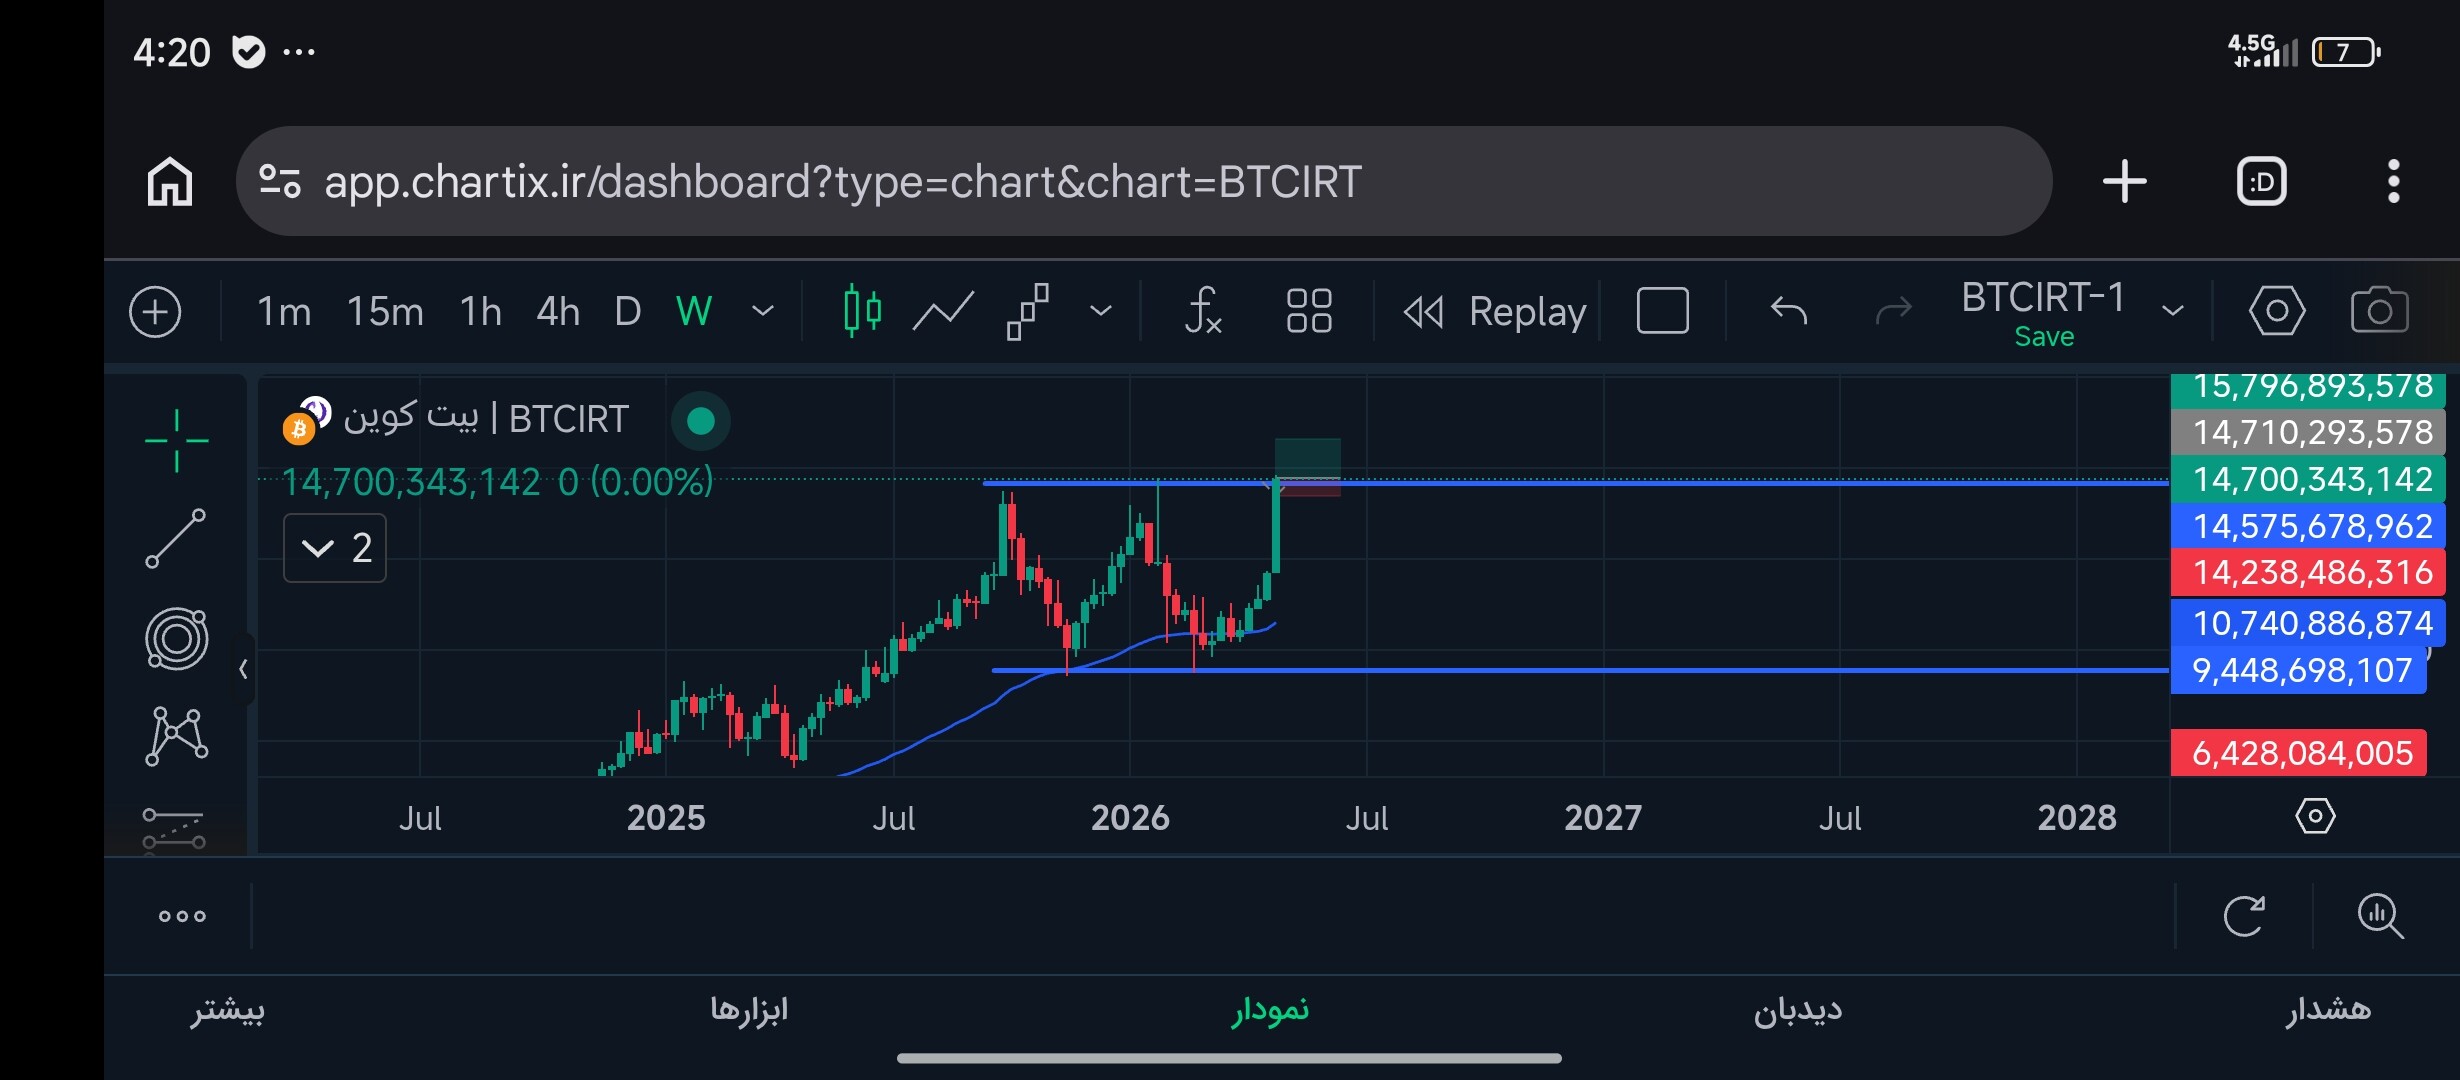Click the undo arrow
Viewport: 2460px width, 1080px height.
[1788, 311]
